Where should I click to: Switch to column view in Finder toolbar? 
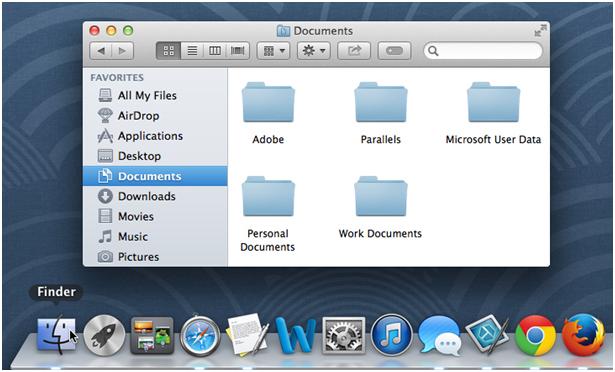(215, 51)
